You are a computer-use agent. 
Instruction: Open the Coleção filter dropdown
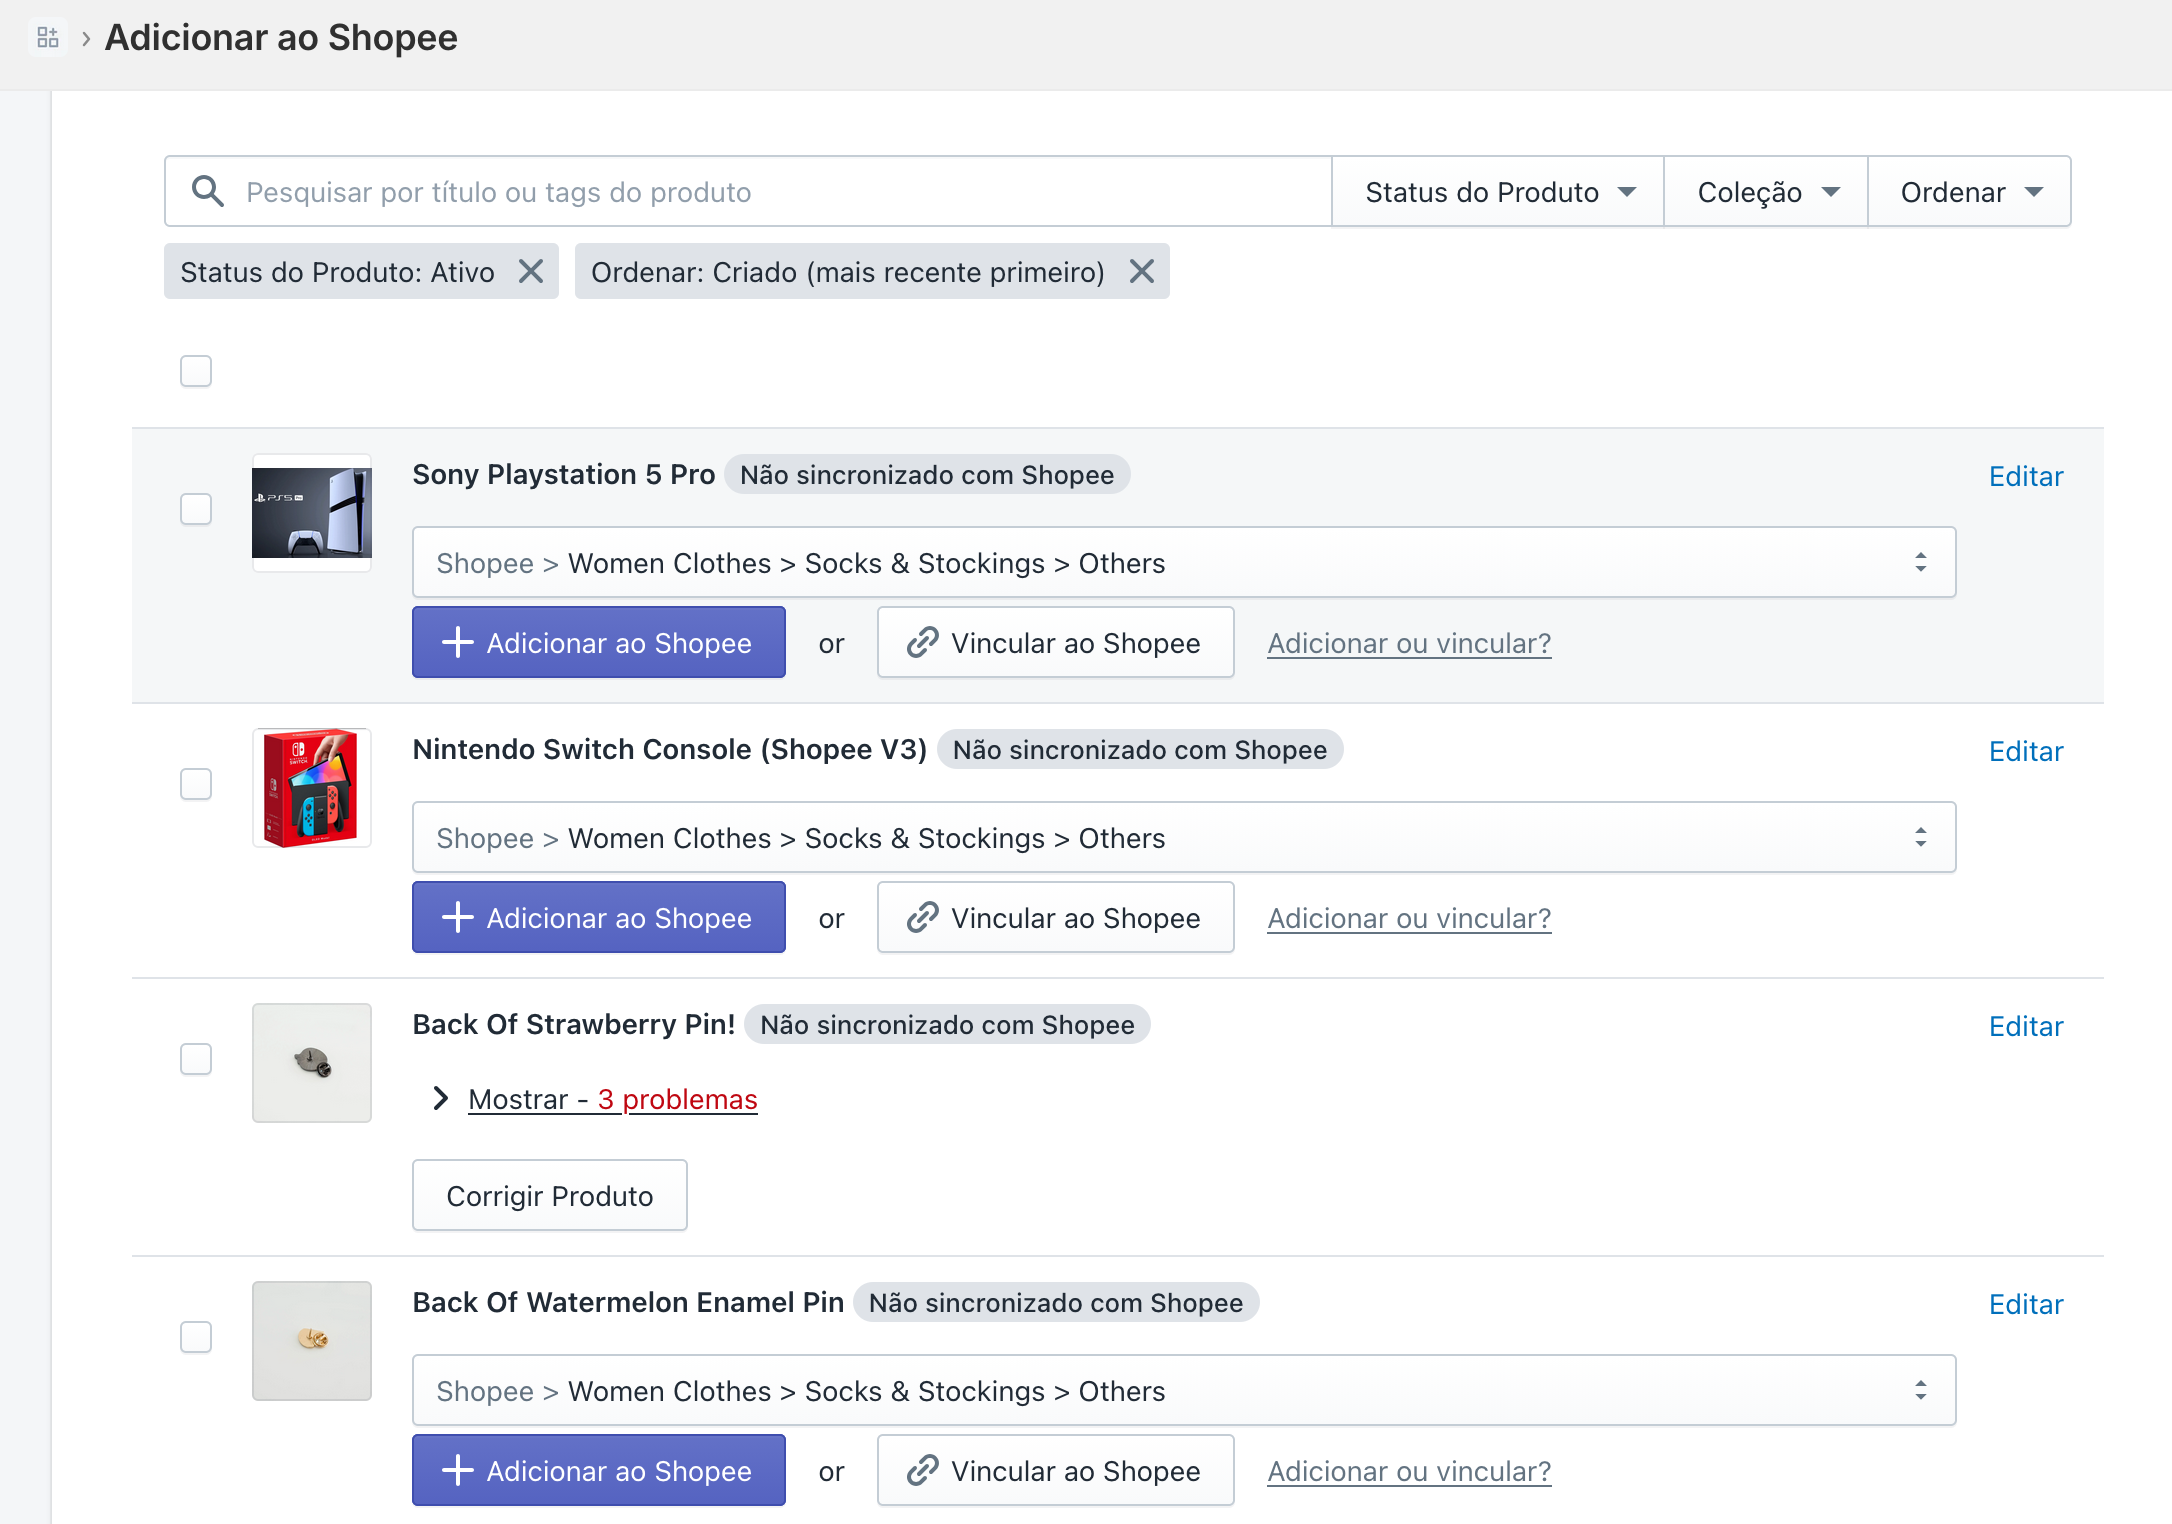tap(1766, 192)
